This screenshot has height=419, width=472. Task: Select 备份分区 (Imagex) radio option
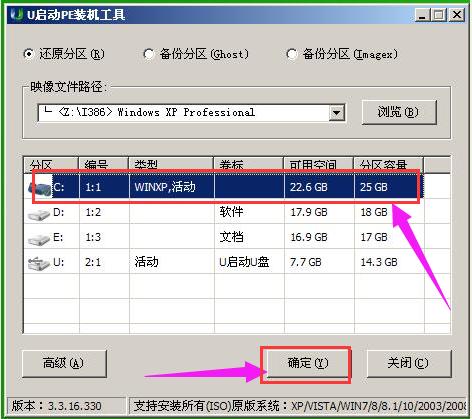[292, 54]
